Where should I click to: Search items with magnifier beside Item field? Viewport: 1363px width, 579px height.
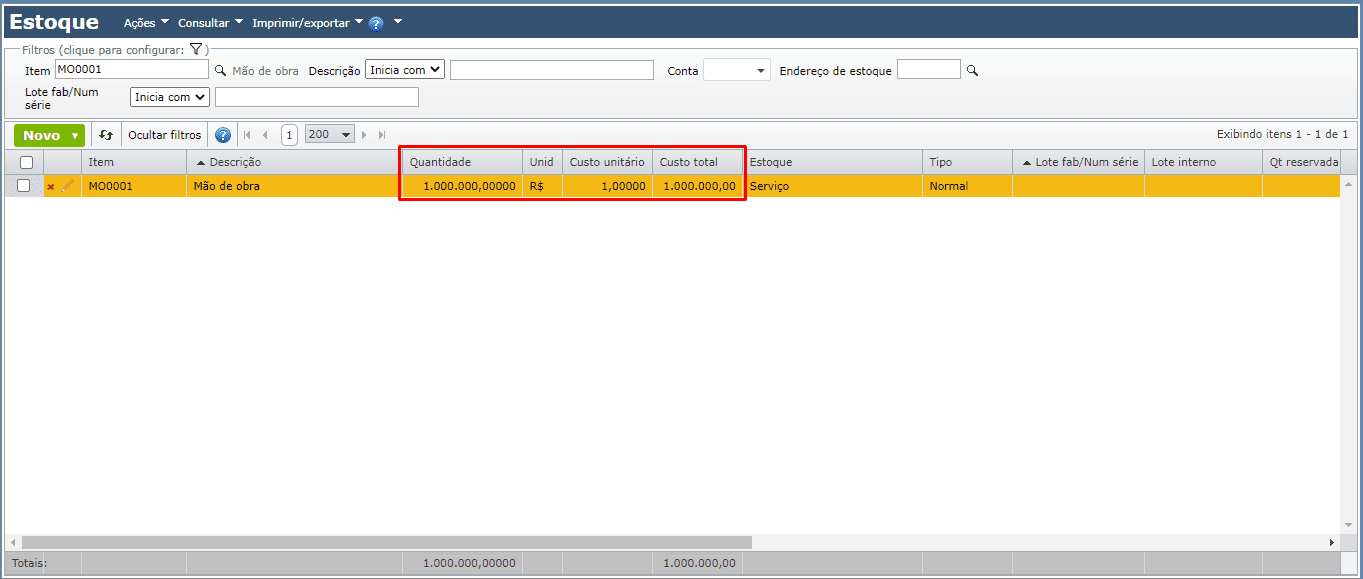coord(221,70)
